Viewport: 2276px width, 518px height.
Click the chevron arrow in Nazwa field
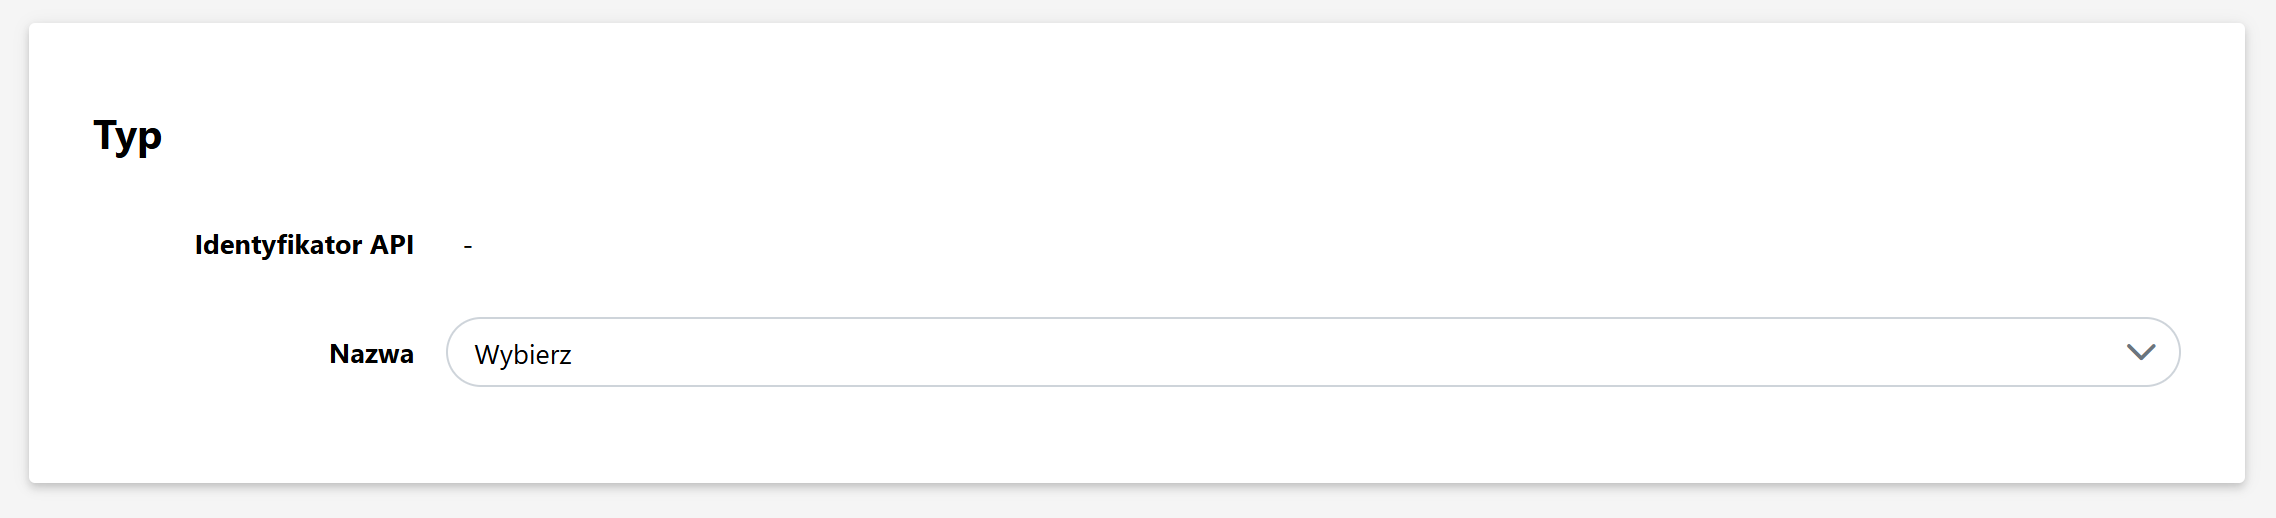pyautogui.click(x=2140, y=352)
